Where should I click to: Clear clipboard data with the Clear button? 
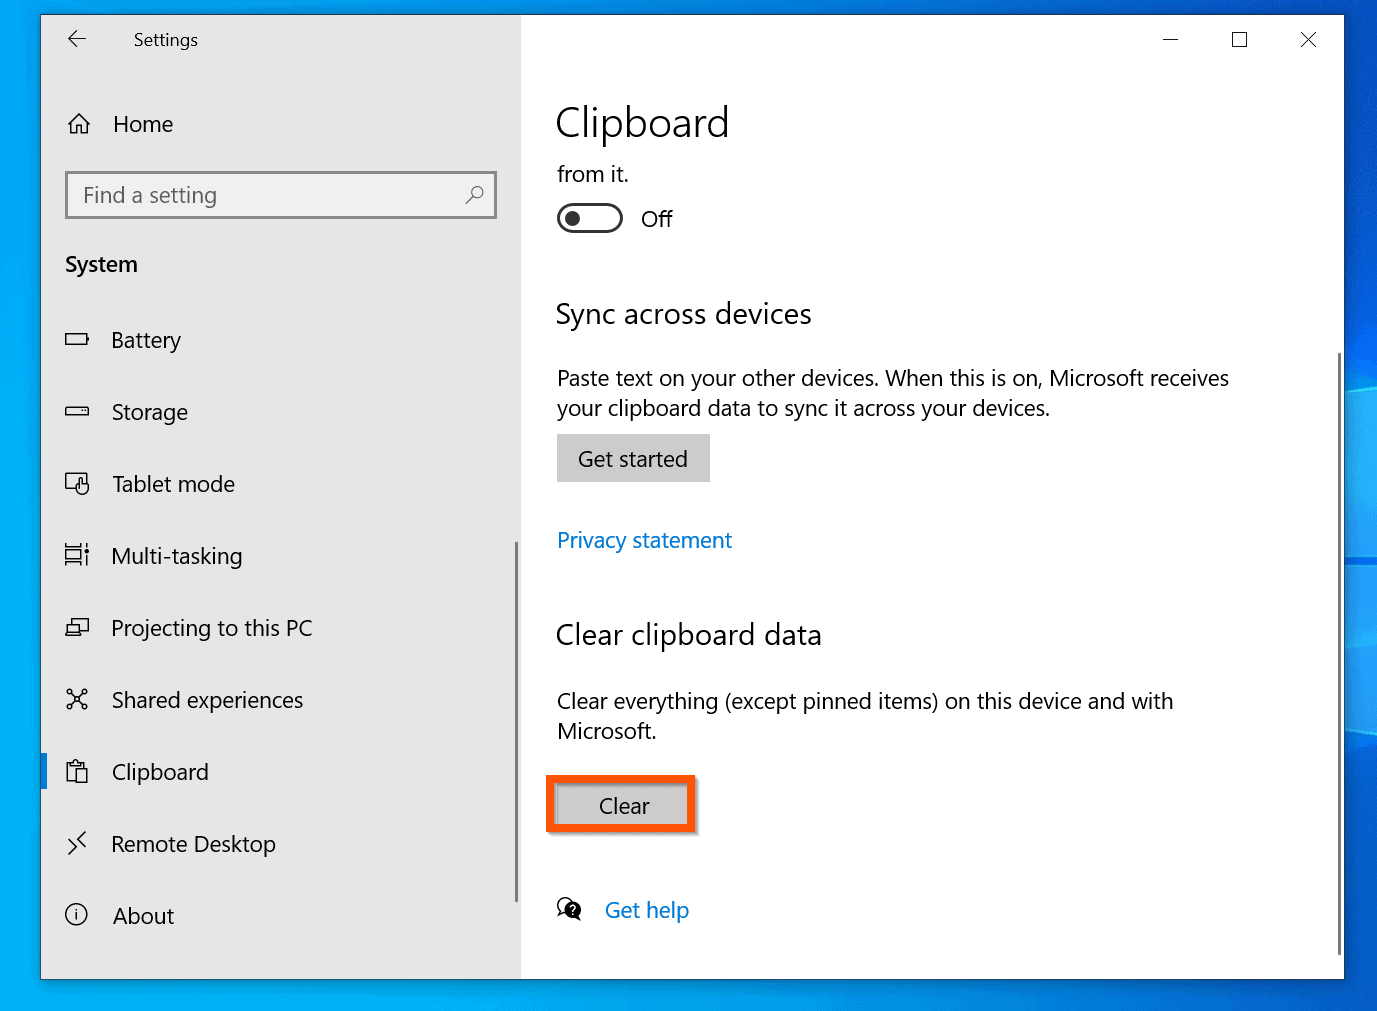(622, 804)
